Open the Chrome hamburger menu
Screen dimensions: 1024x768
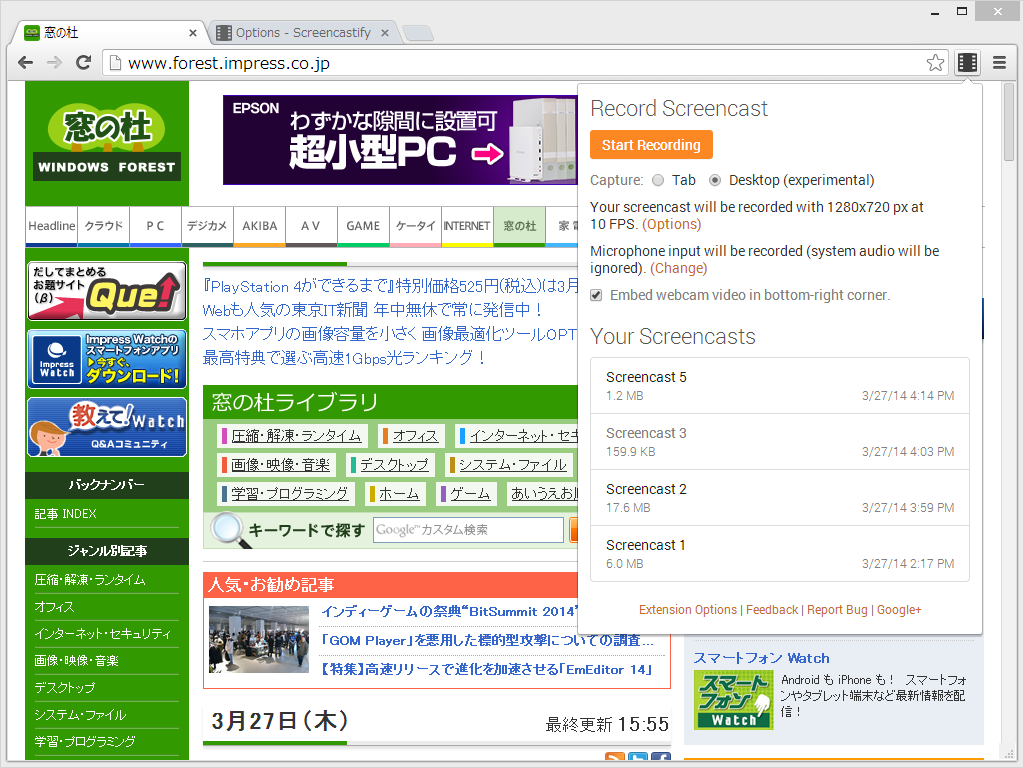click(x=998, y=62)
